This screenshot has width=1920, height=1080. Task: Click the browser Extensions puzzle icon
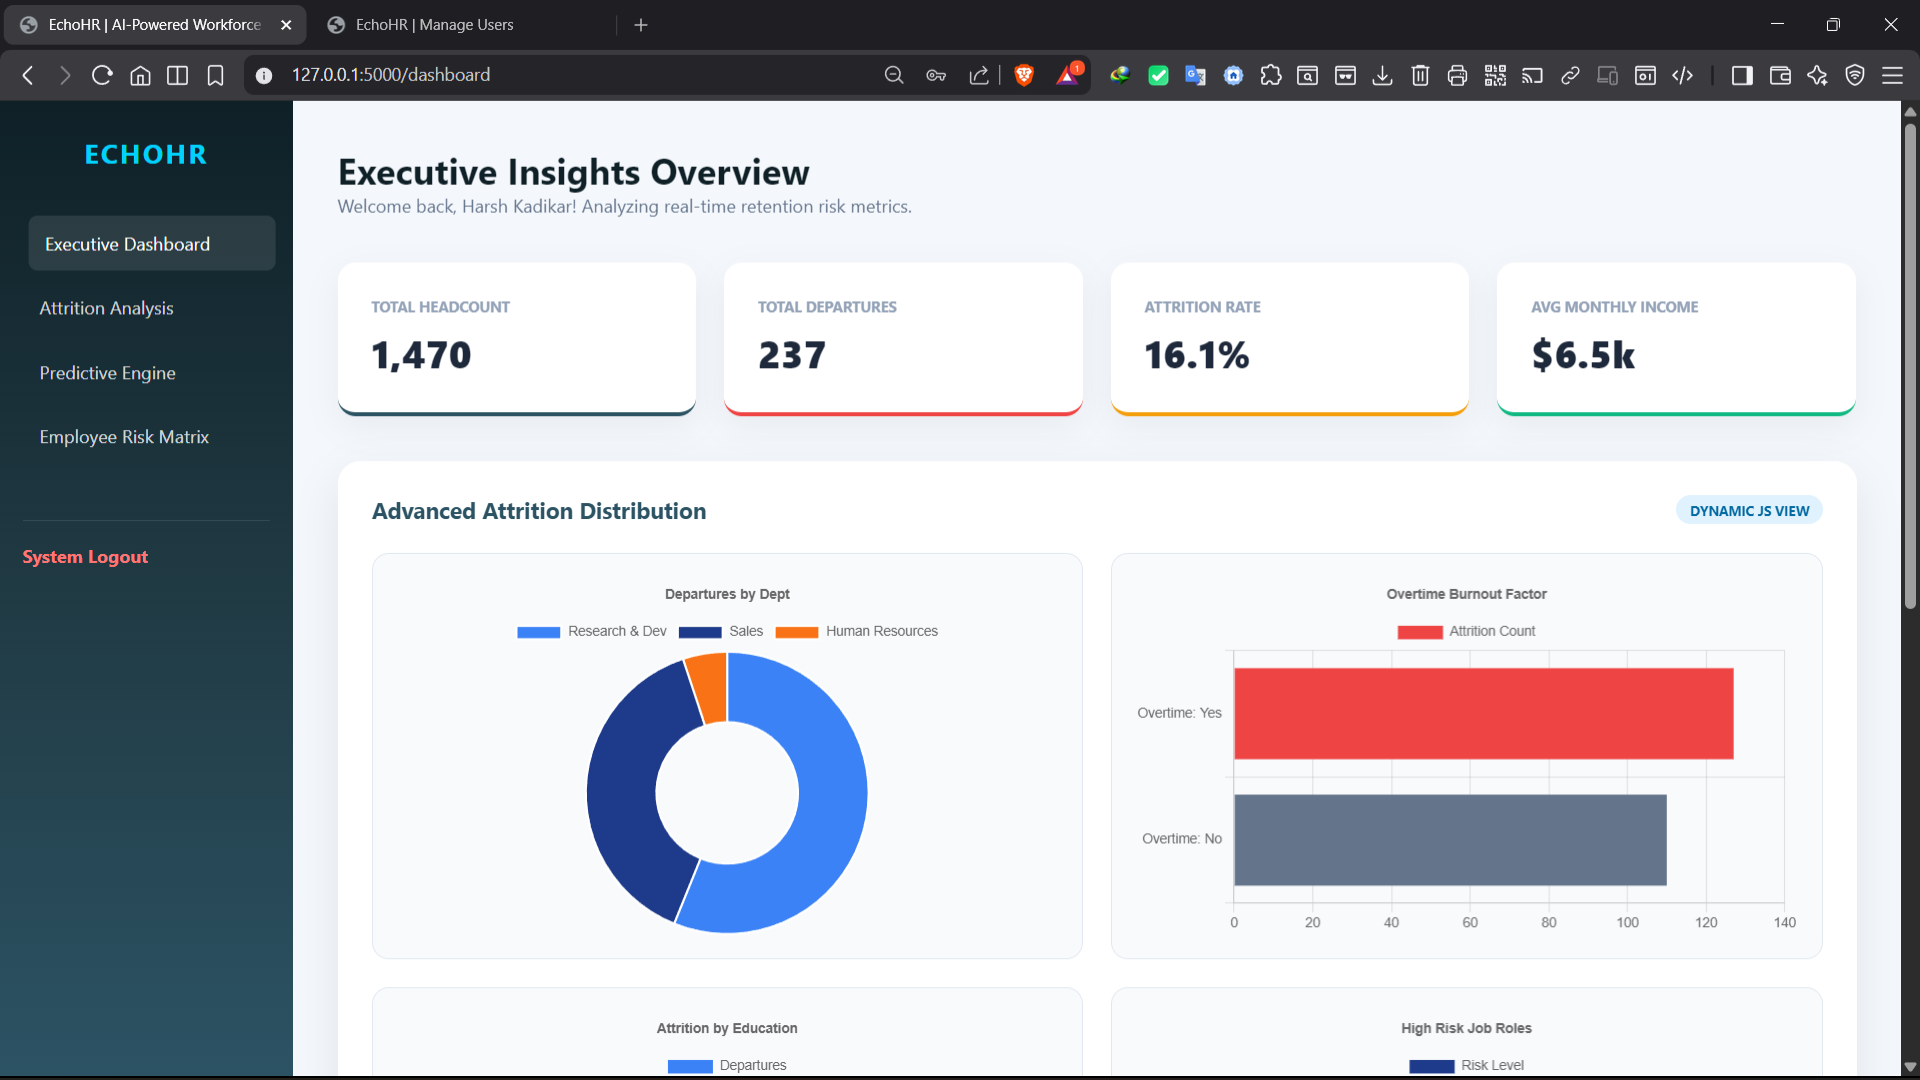coord(1271,75)
